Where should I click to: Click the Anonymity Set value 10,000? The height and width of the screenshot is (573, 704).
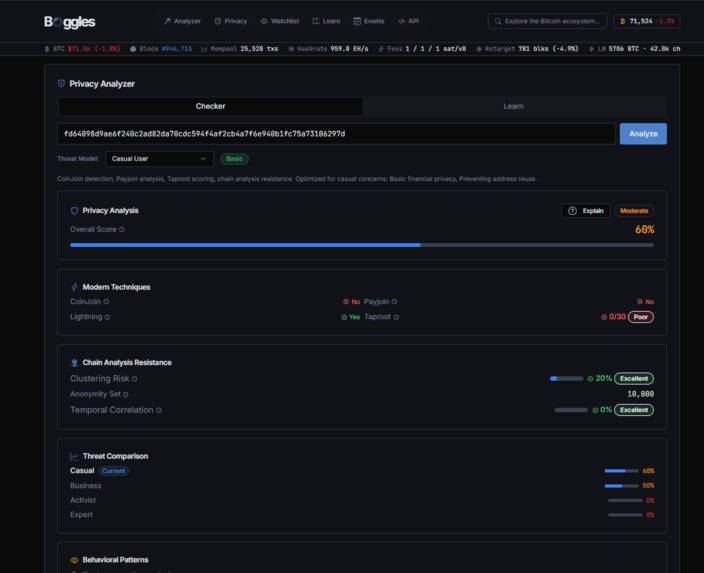[640, 394]
